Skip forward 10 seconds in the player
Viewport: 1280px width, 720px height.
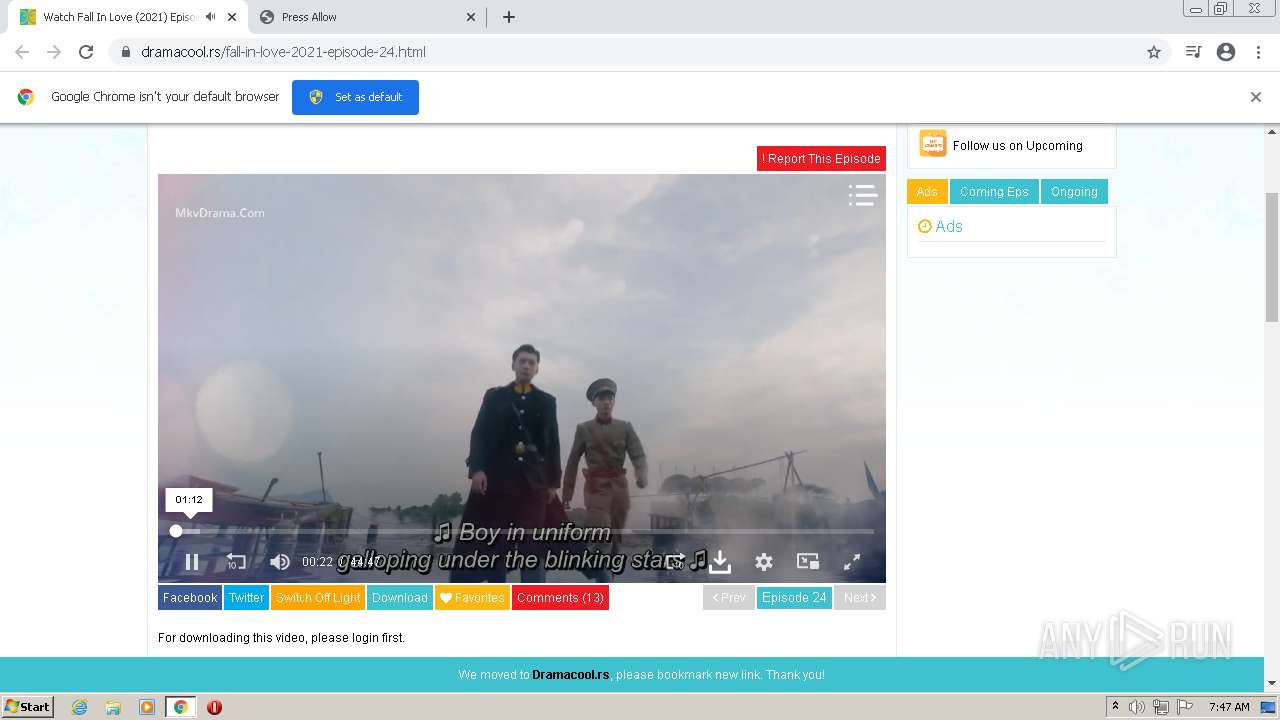tap(676, 562)
